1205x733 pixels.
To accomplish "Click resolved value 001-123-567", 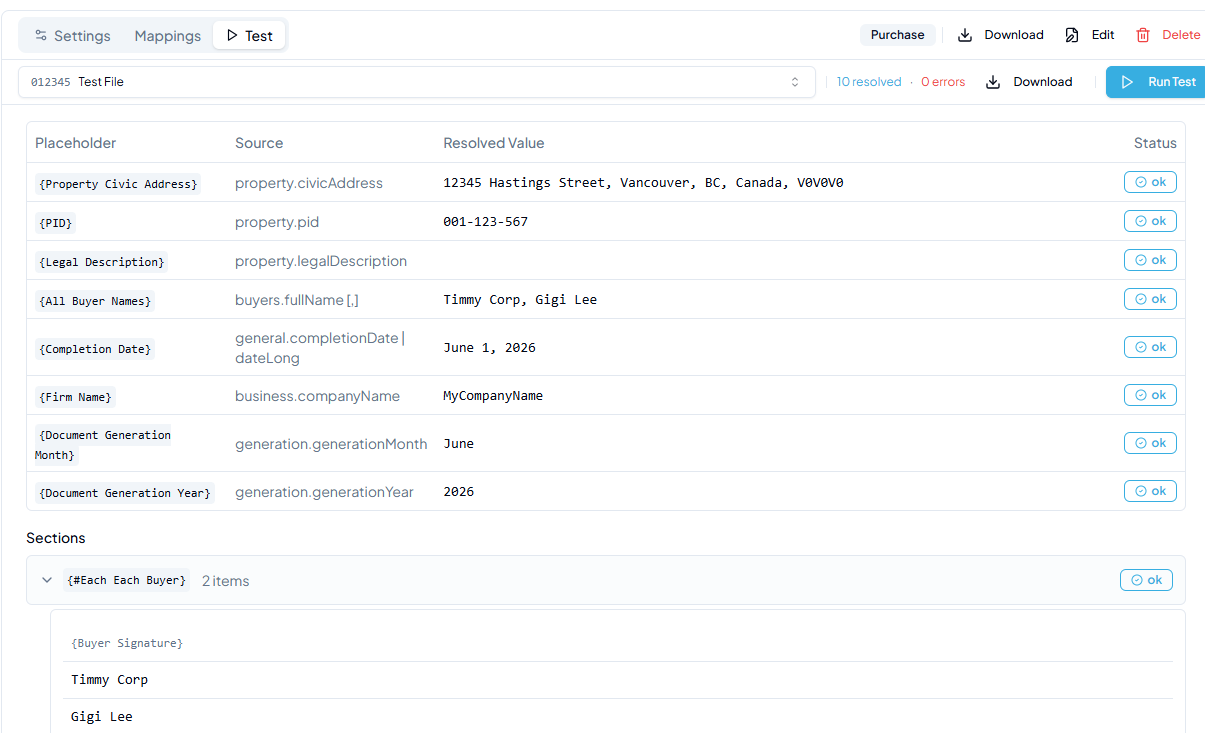I will (485, 222).
